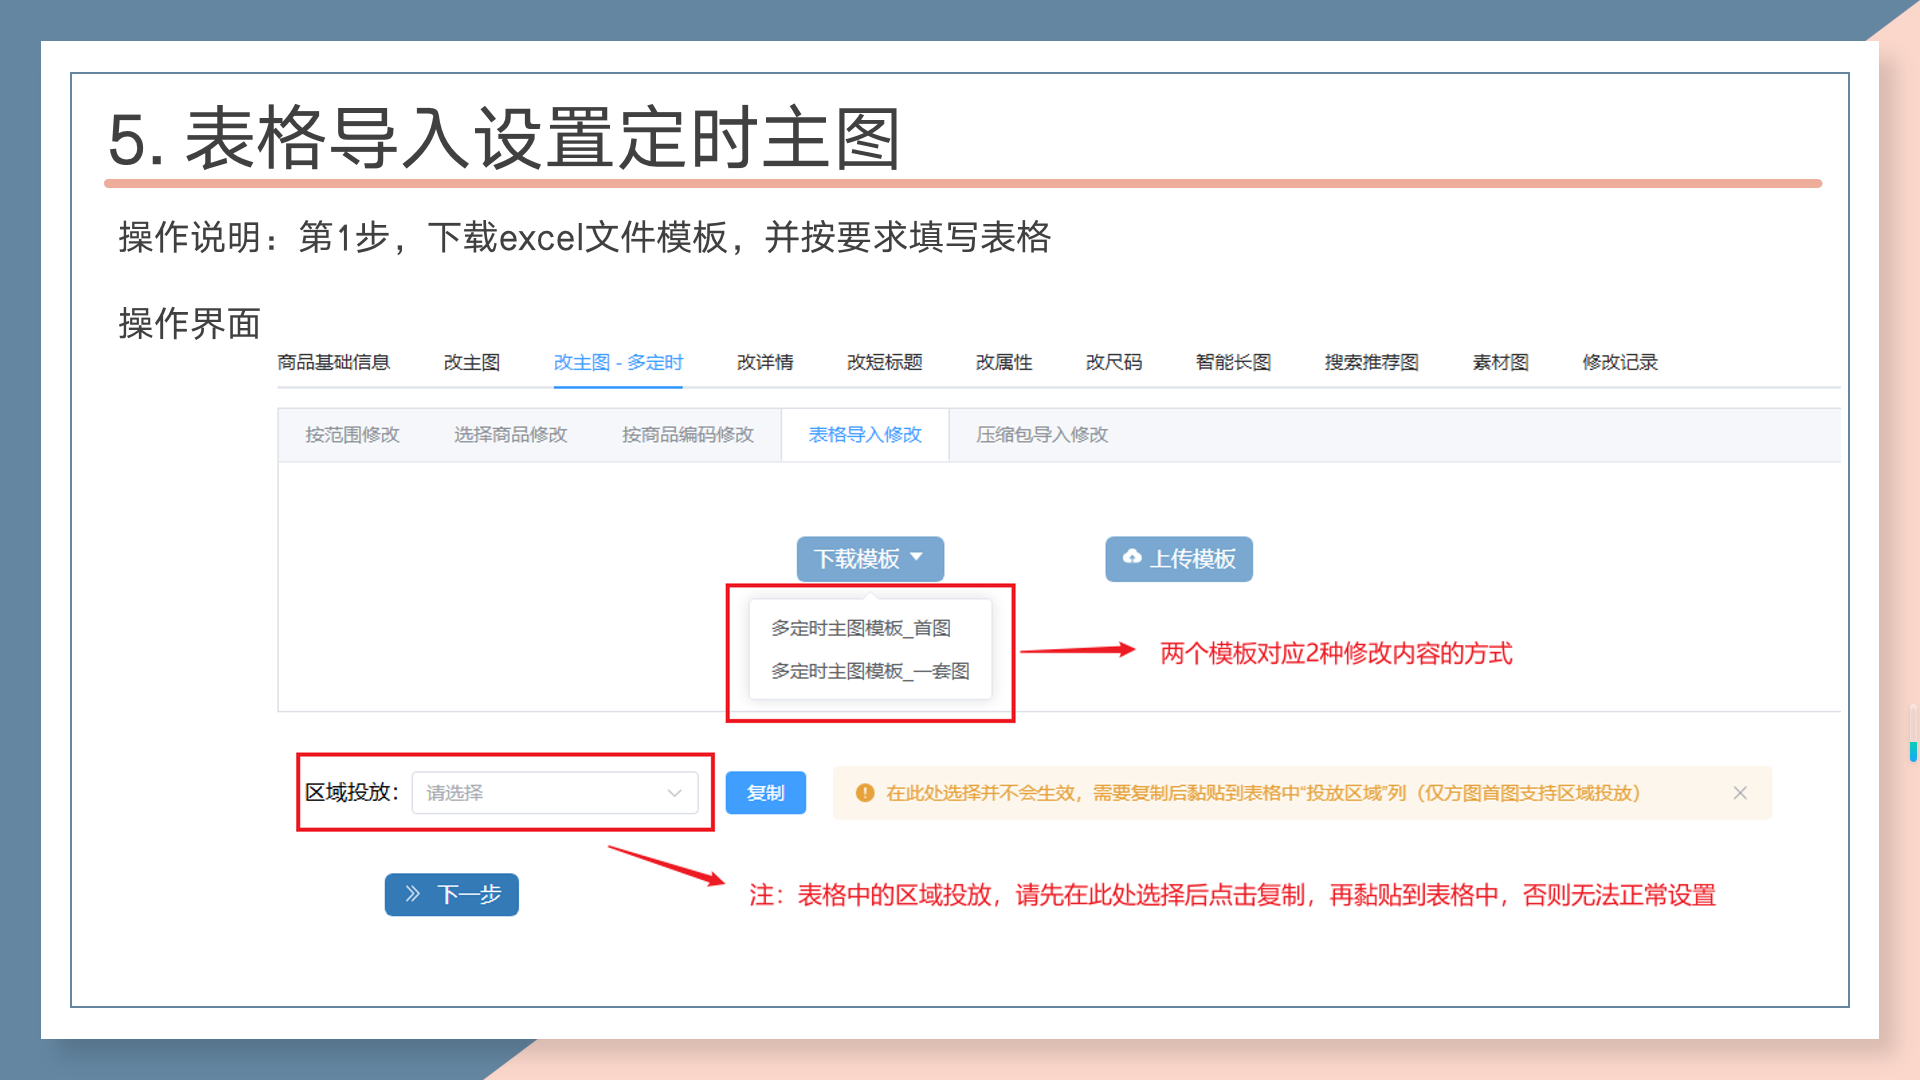
Task: Click the caret arrow on 下载模板 button
Action: (917, 557)
